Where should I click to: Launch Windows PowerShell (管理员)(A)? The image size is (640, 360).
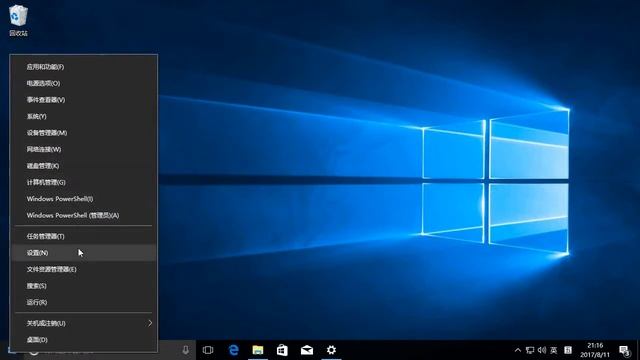pos(83,215)
